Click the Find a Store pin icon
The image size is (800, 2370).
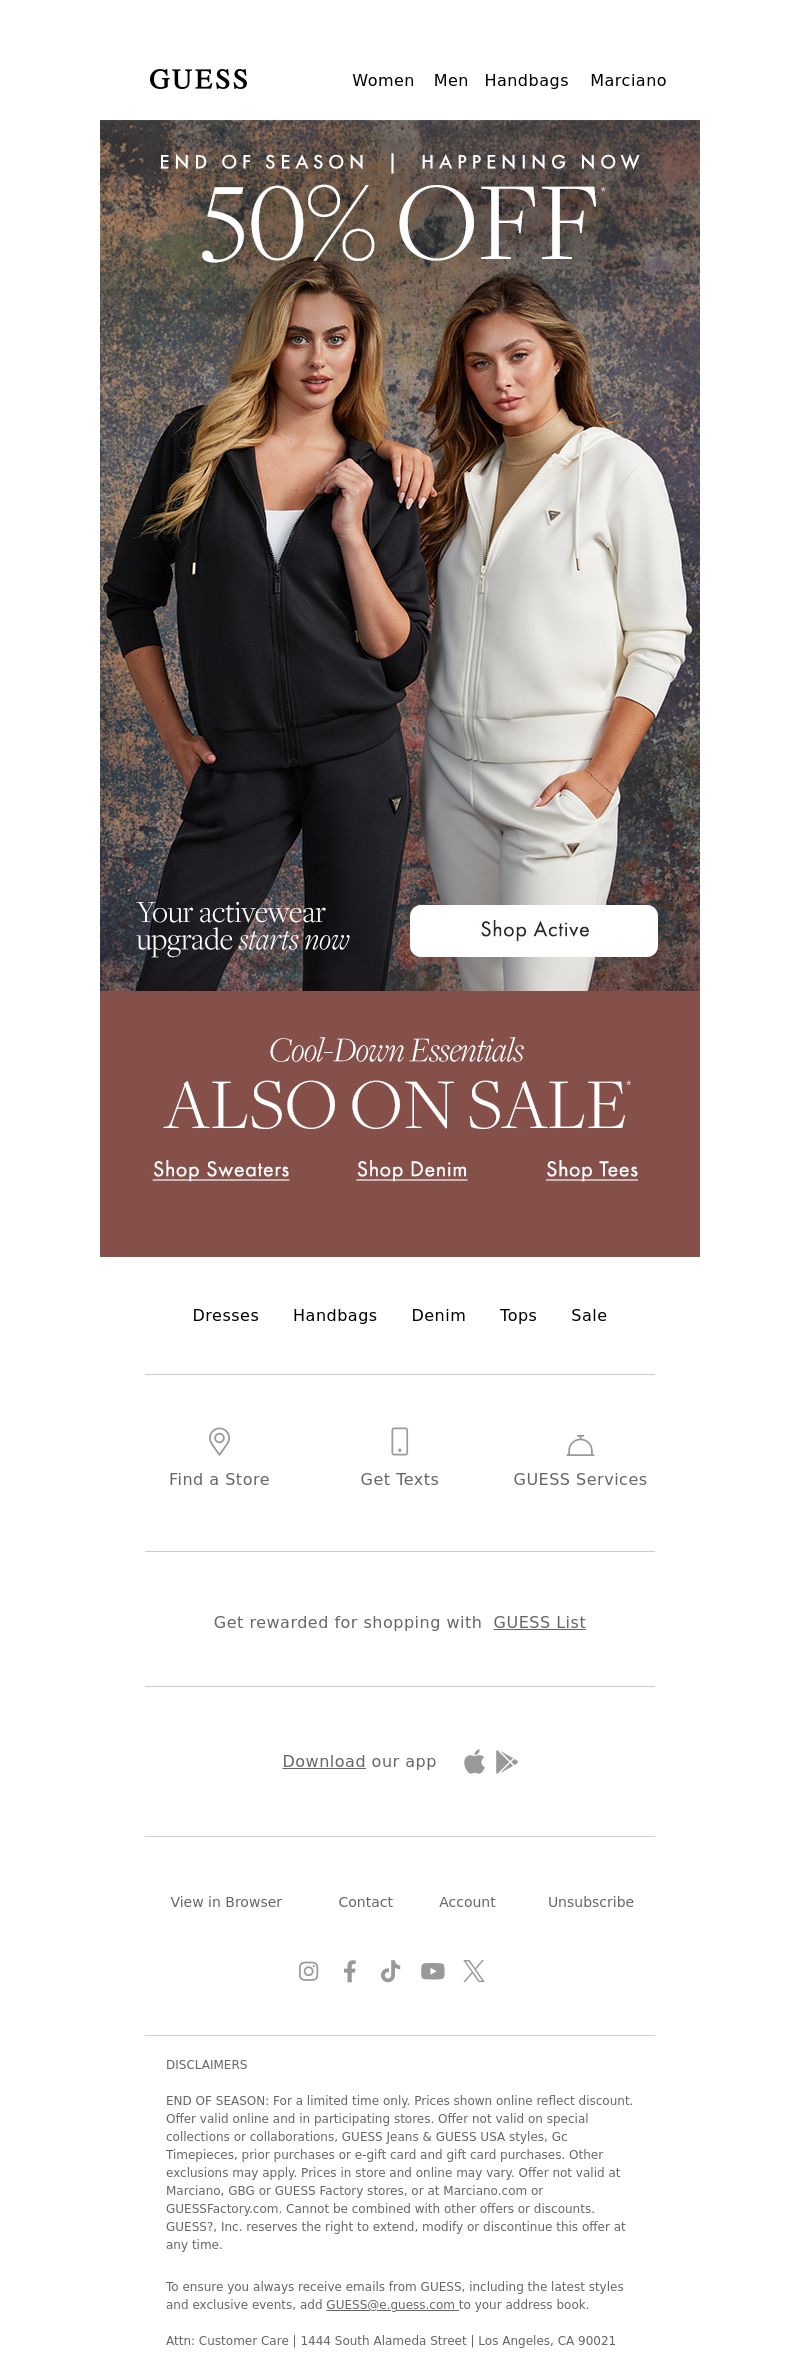tap(219, 1441)
